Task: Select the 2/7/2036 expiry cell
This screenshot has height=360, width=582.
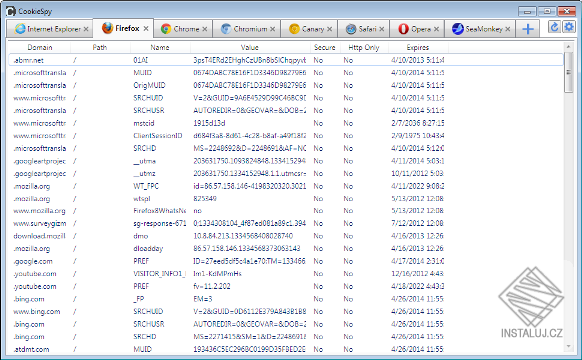Action: 418,123
